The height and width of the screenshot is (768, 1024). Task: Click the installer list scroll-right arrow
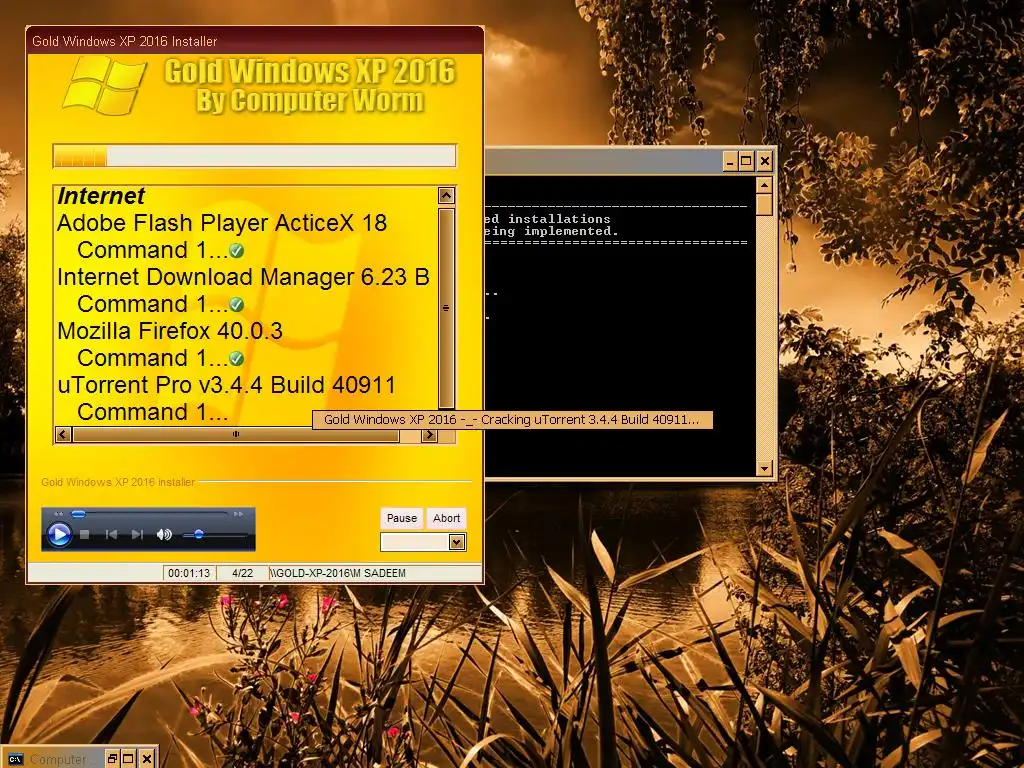click(429, 434)
